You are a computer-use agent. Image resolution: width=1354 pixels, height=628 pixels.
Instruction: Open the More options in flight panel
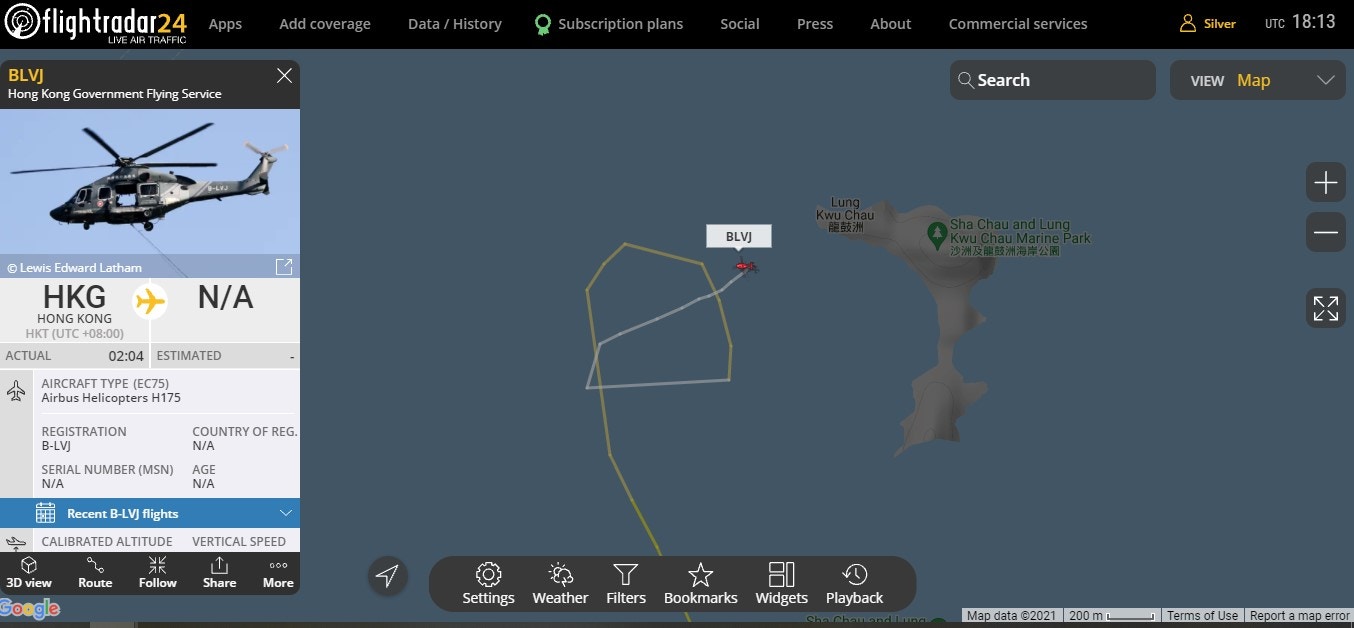click(x=278, y=573)
